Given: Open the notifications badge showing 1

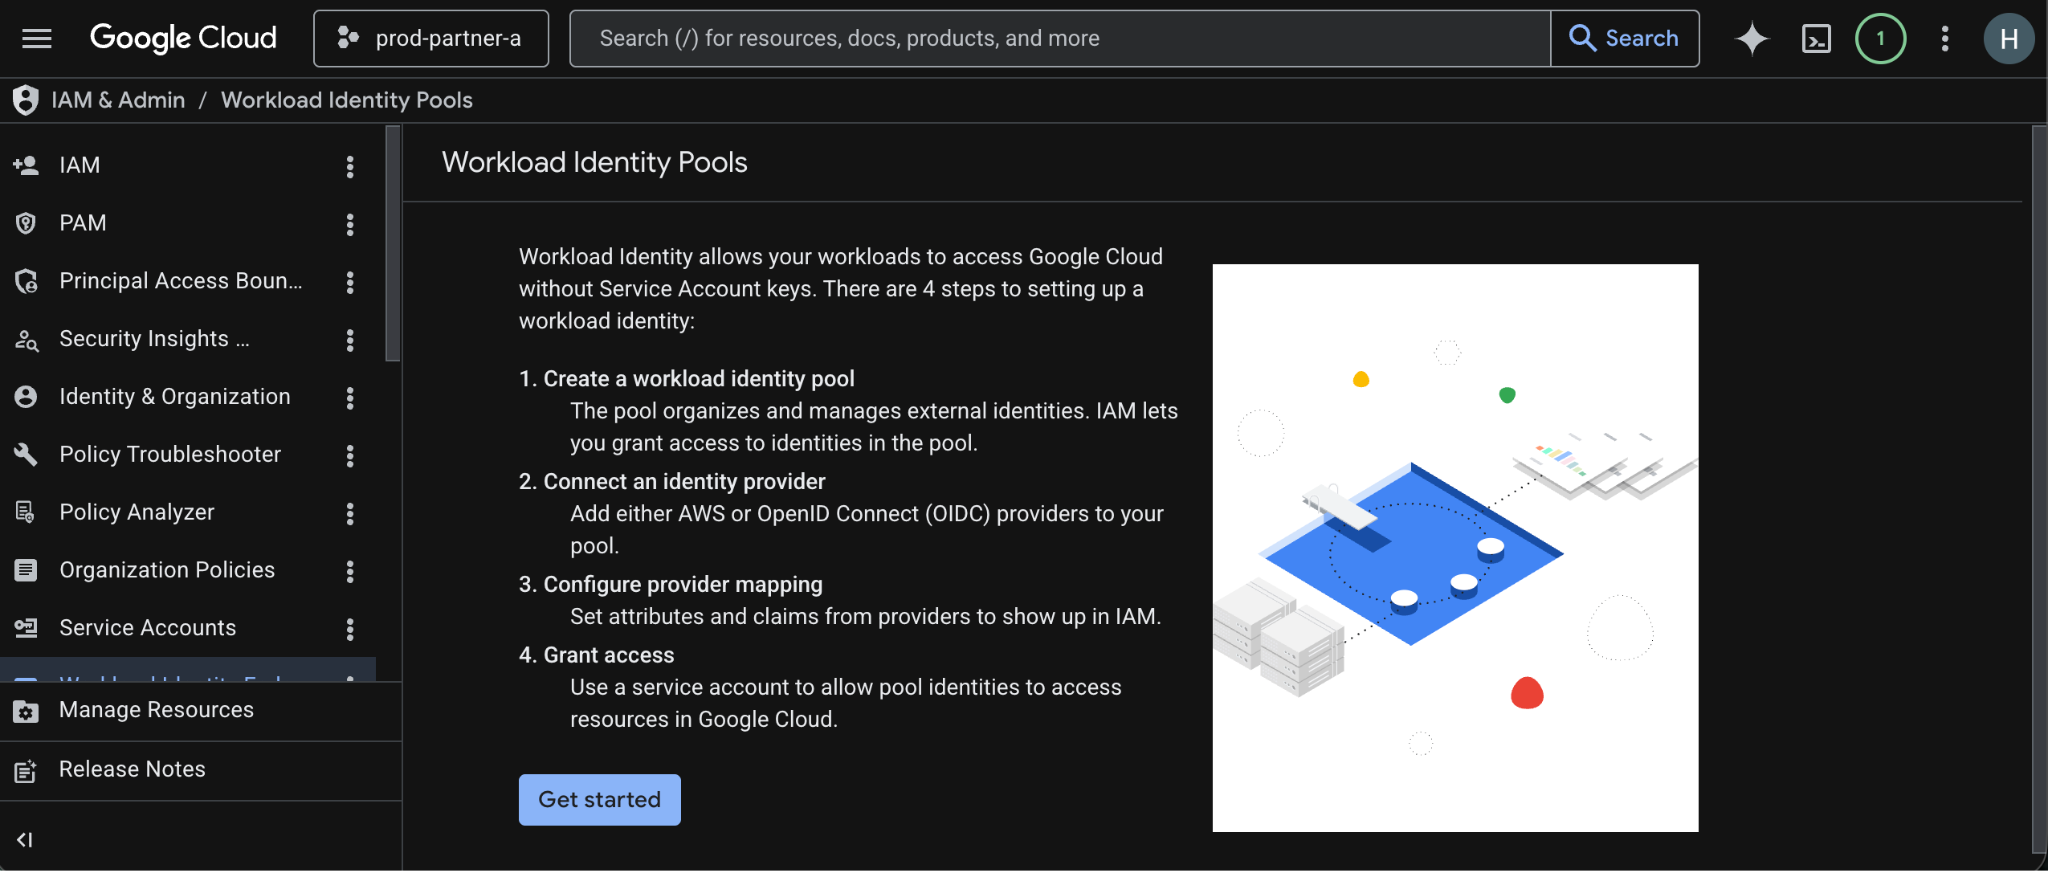Looking at the screenshot, I should click(1881, 39).
